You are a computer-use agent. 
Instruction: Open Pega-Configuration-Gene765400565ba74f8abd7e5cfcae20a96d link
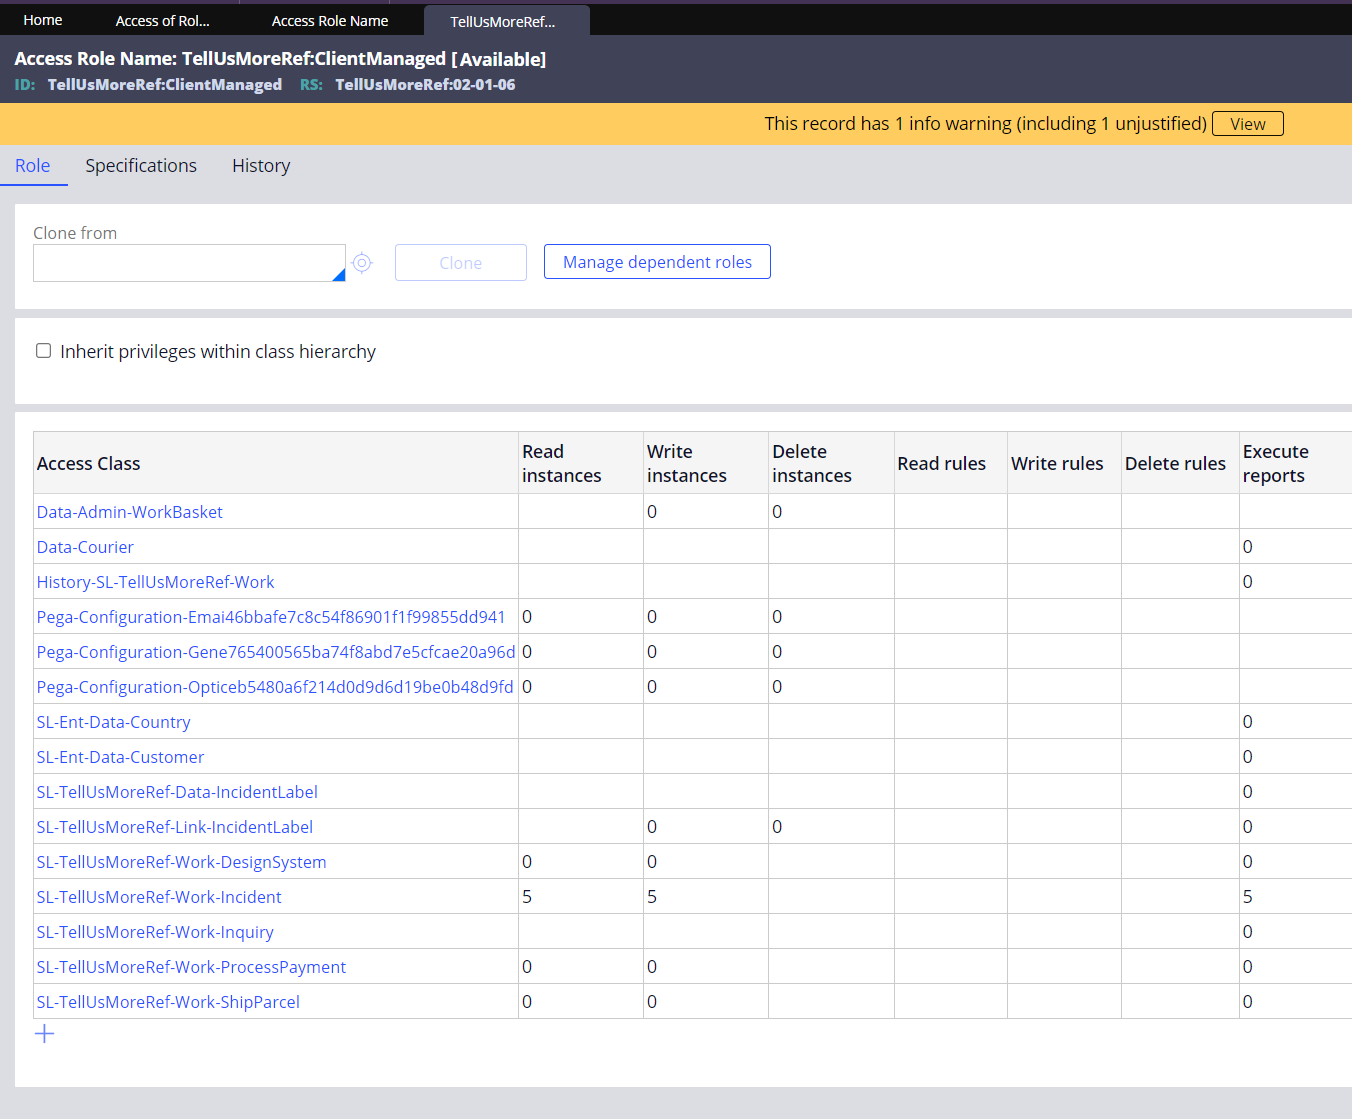pos(276,652)
